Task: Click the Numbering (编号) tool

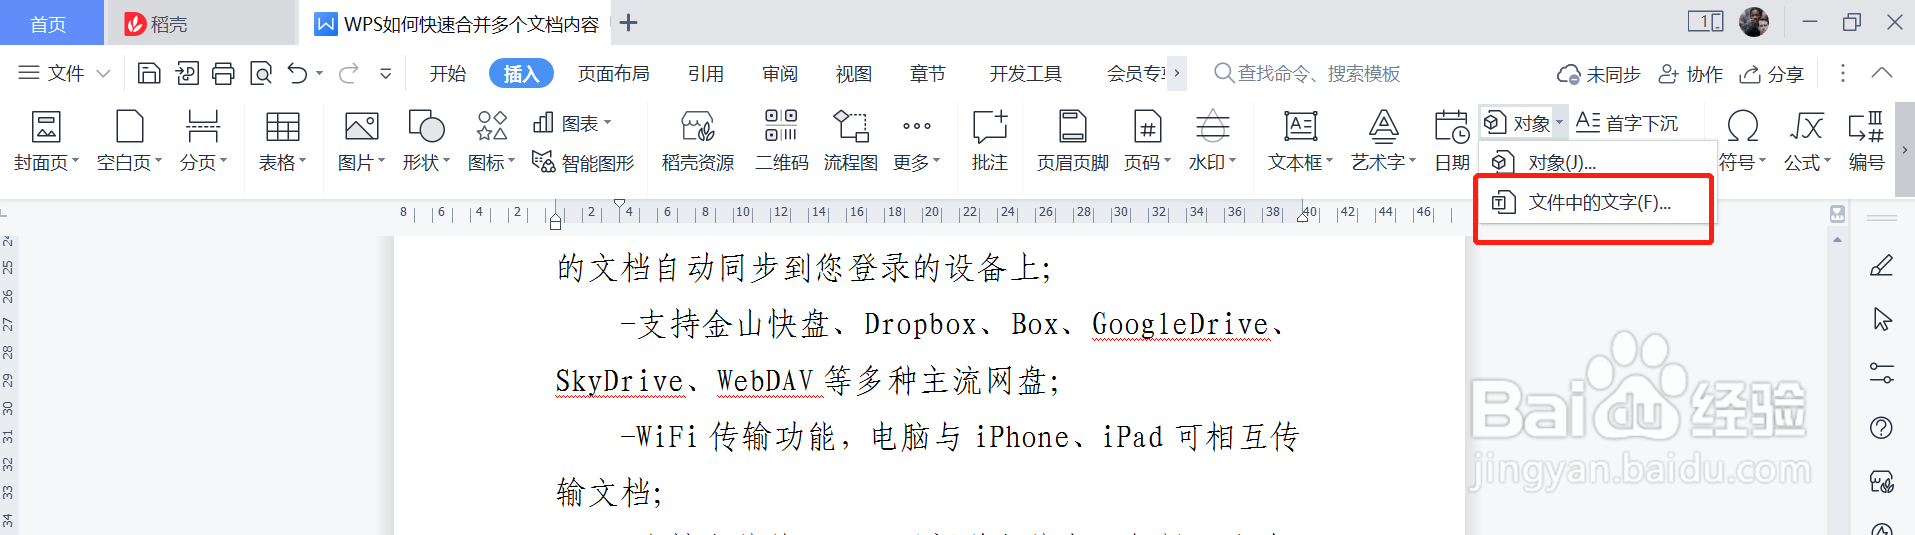Action: pos(1866,141)
